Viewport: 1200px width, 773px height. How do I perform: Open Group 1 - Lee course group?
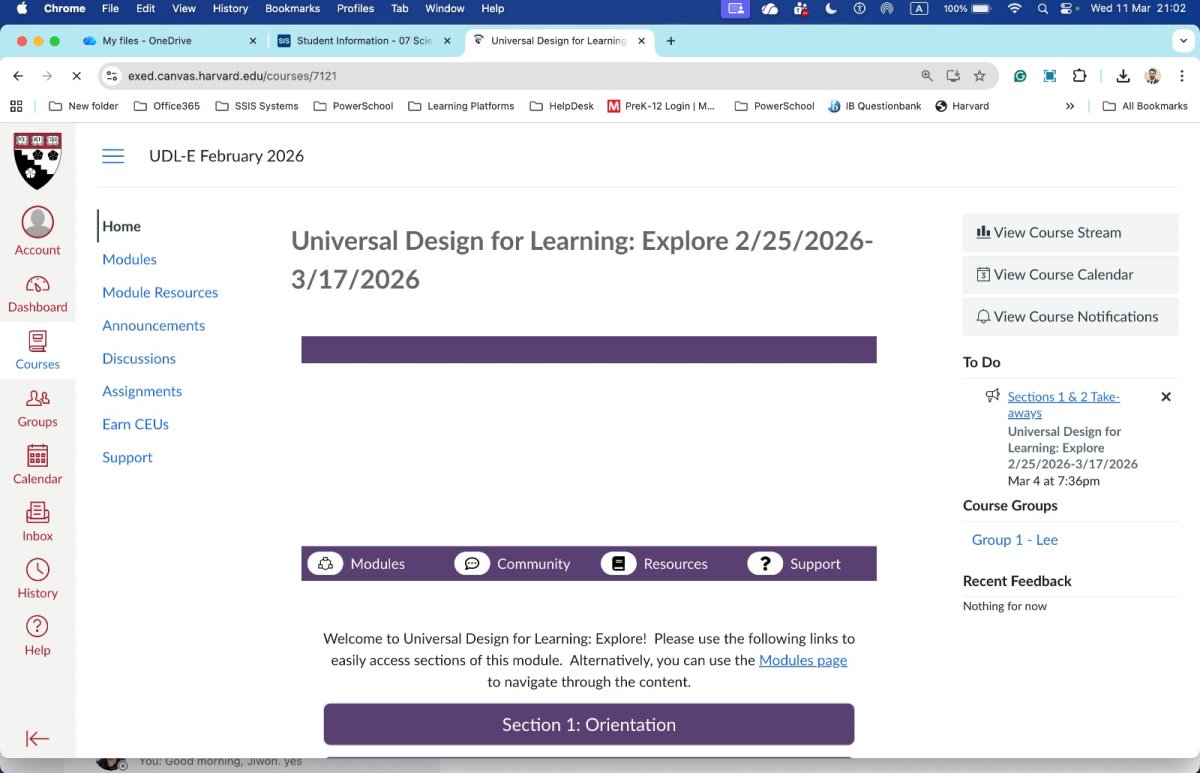[1015, 540]
